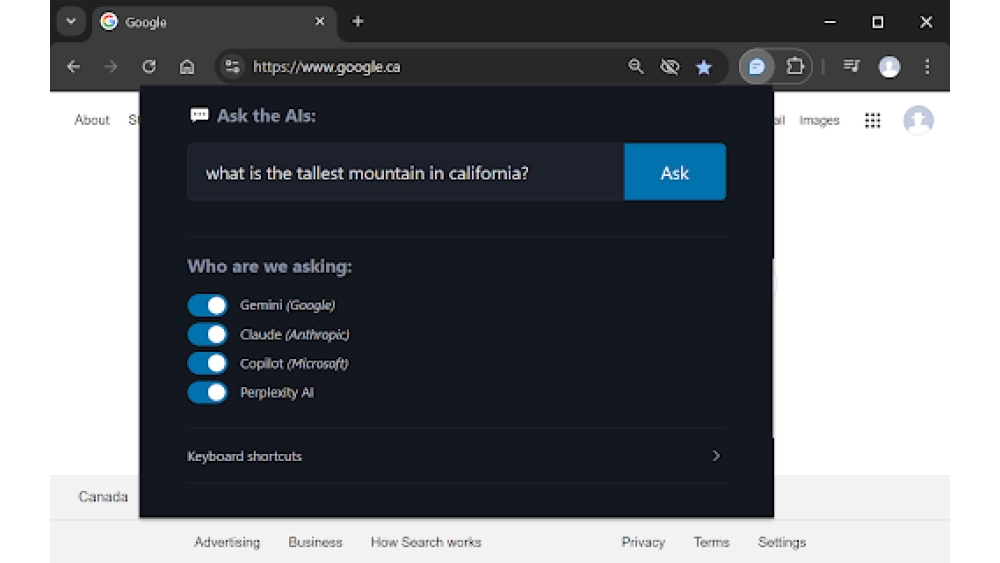Click the question input field

(406, 172)
